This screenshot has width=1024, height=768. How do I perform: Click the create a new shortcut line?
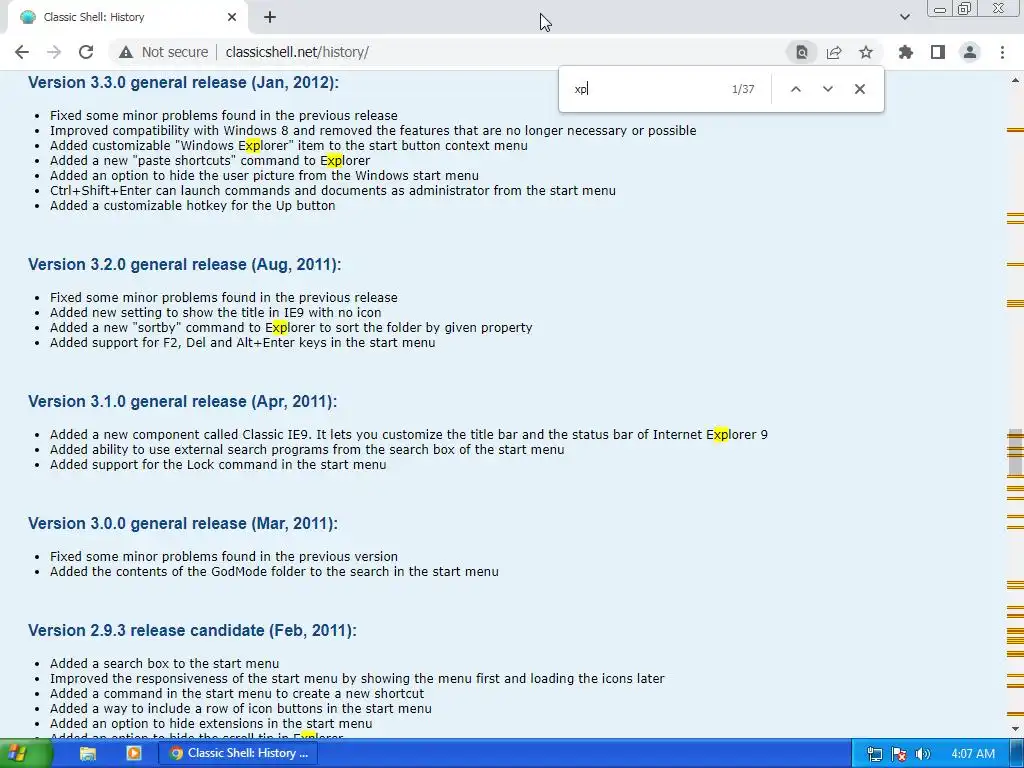coord(237,693)
